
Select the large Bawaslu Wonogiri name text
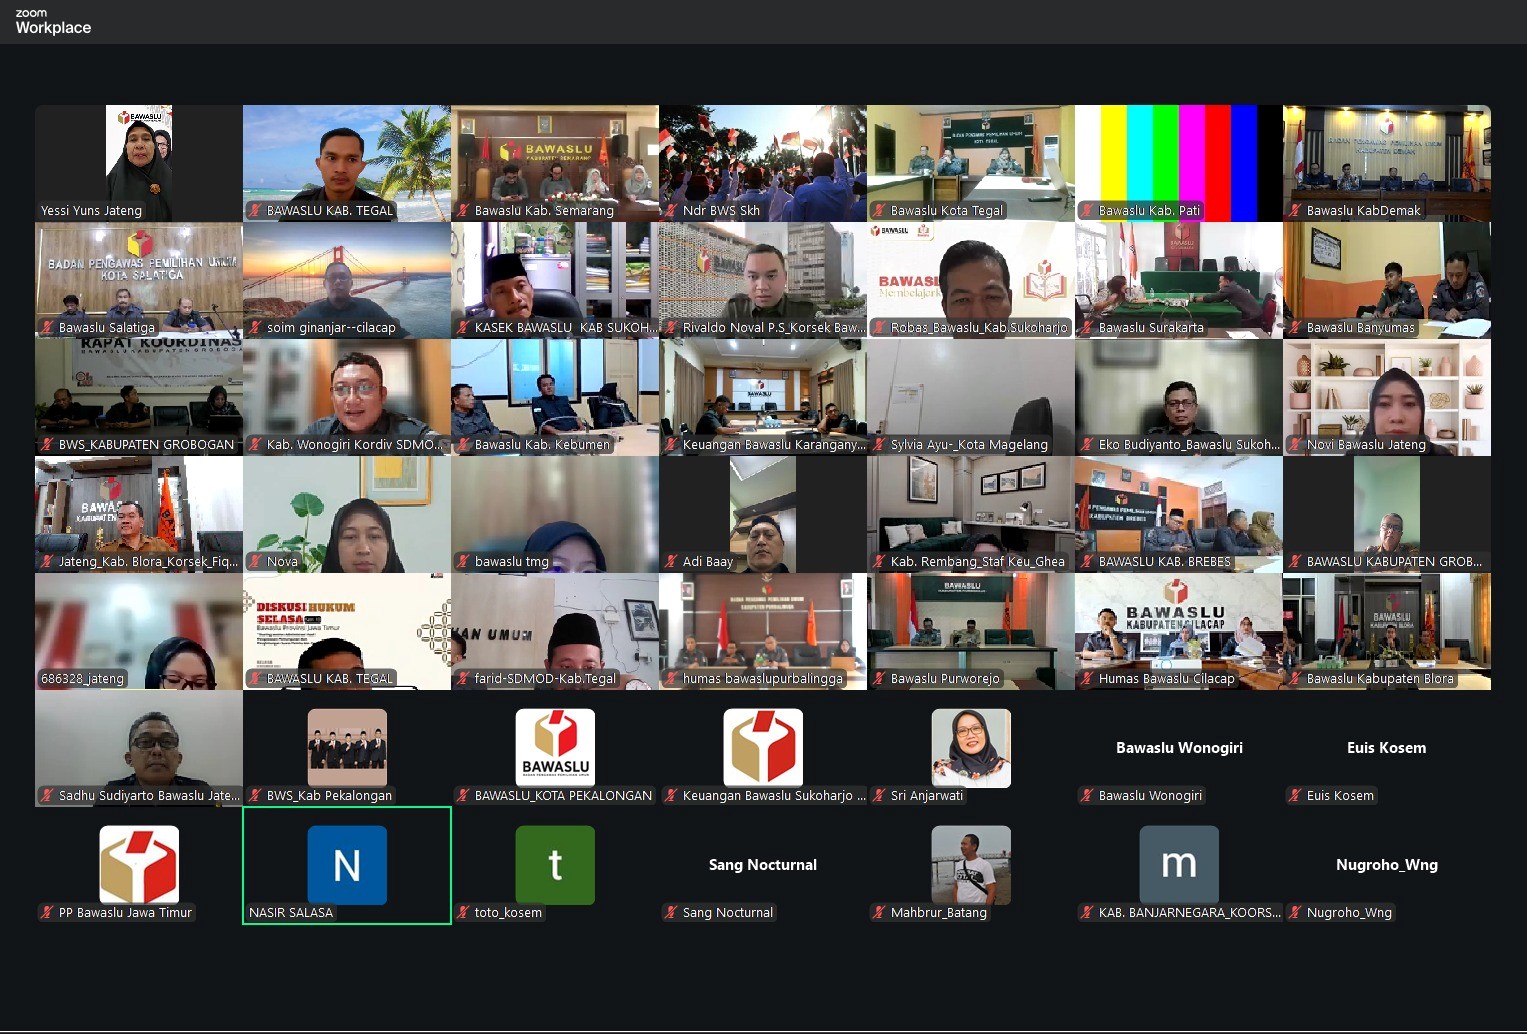[x=1179, y=748]
